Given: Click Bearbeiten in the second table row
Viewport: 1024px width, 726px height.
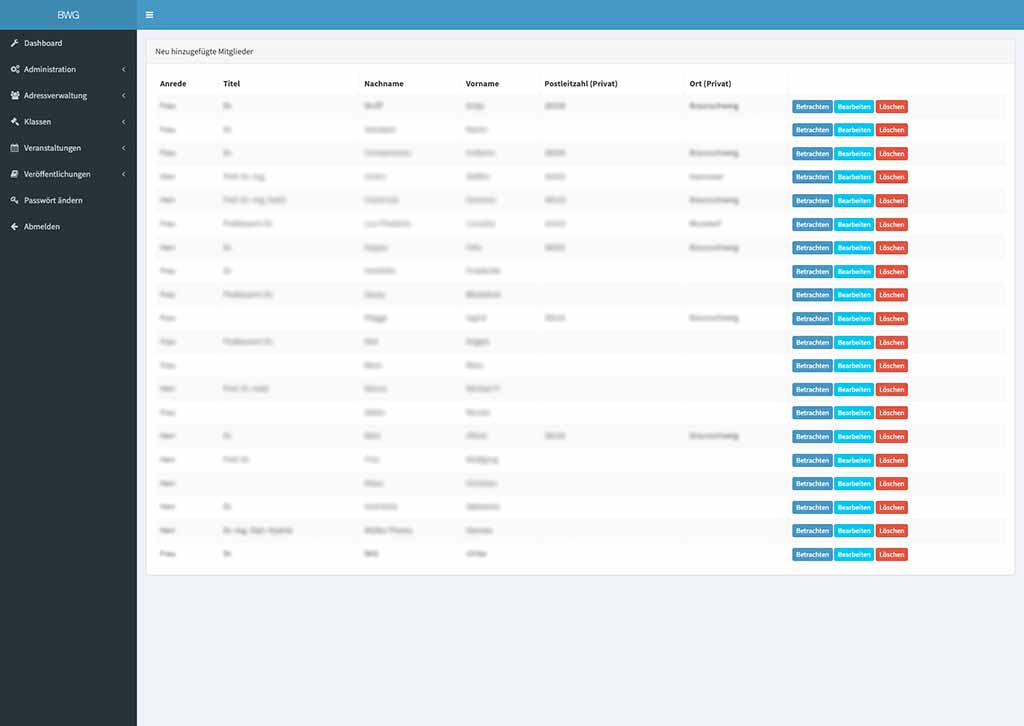Looking at the screenshot, I should pyautogui.click(x=854, y=130).
